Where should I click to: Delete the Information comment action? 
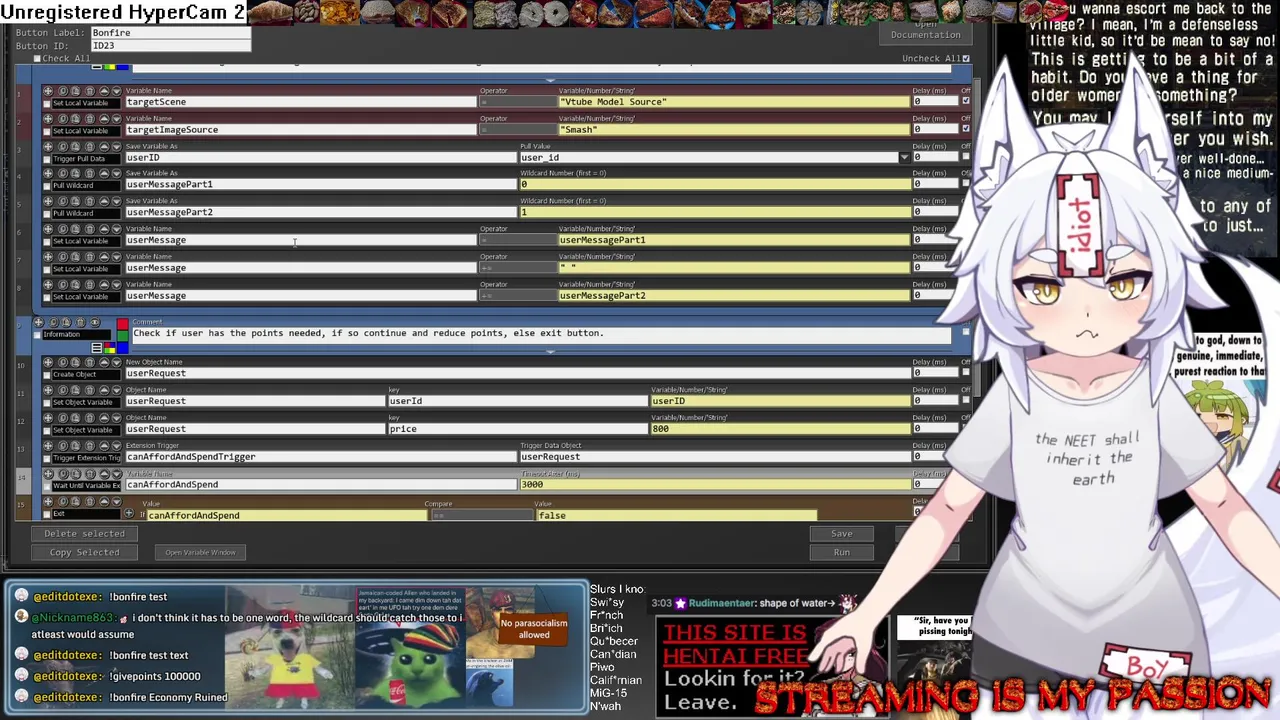tap(80, 322)
